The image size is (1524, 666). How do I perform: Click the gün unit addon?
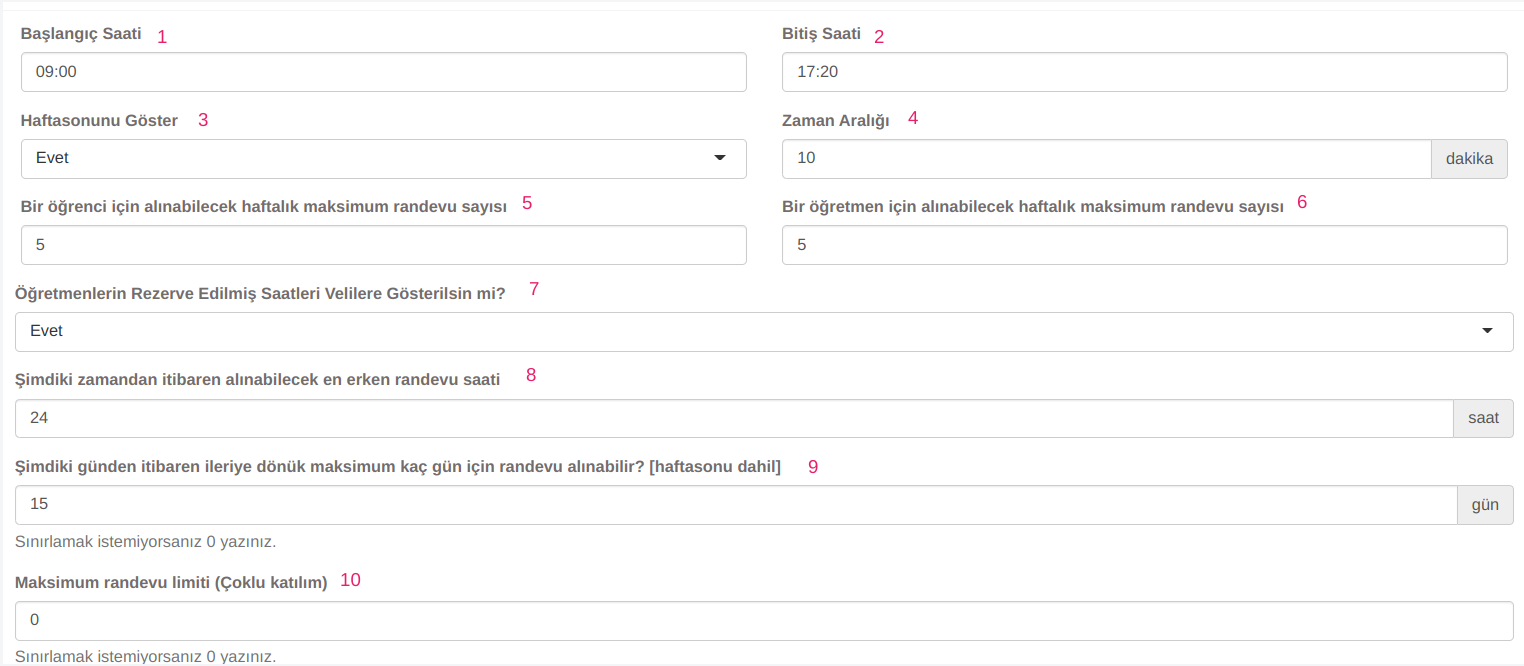click(x=1485, y=505)
